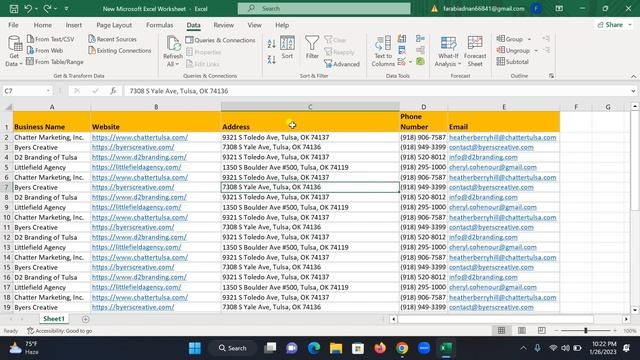Open Queries & Connections pane

tap(220, 40)
